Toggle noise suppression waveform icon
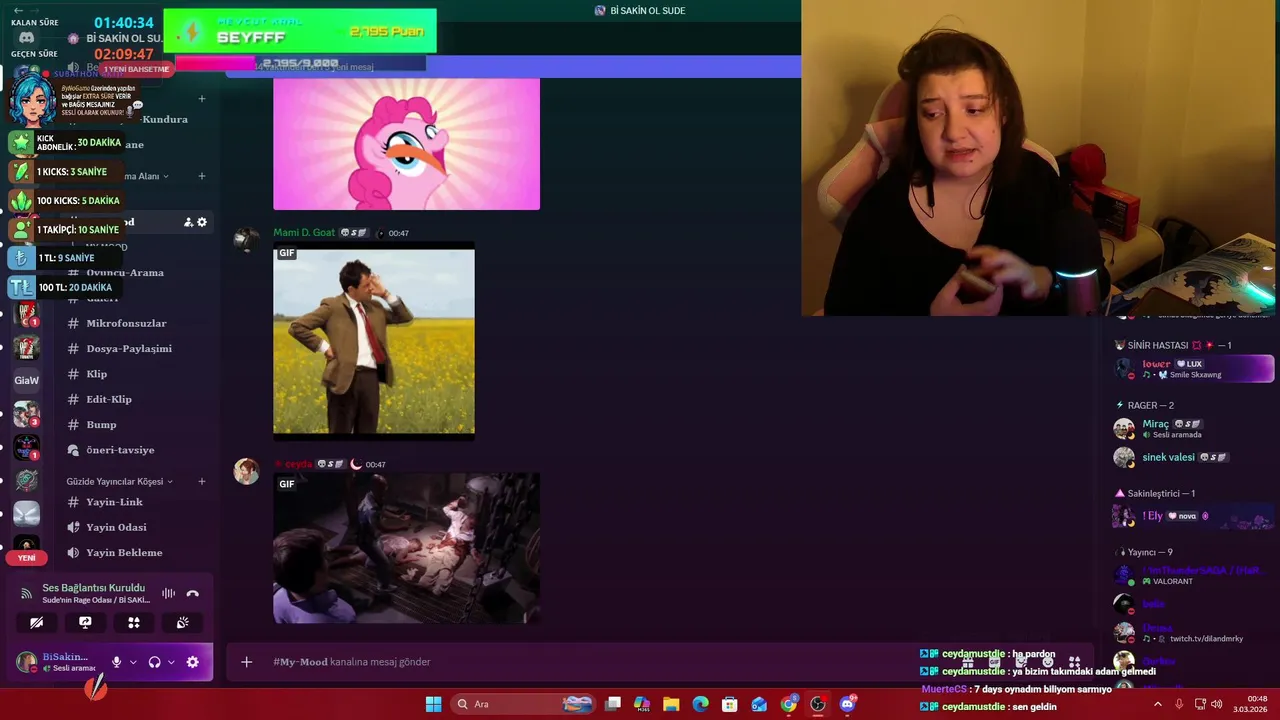 click(168, 593)
